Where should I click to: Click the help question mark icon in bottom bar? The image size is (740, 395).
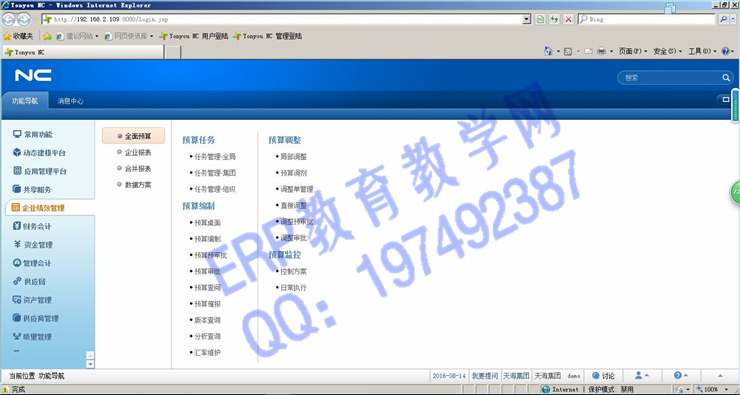tap(678, 376)
